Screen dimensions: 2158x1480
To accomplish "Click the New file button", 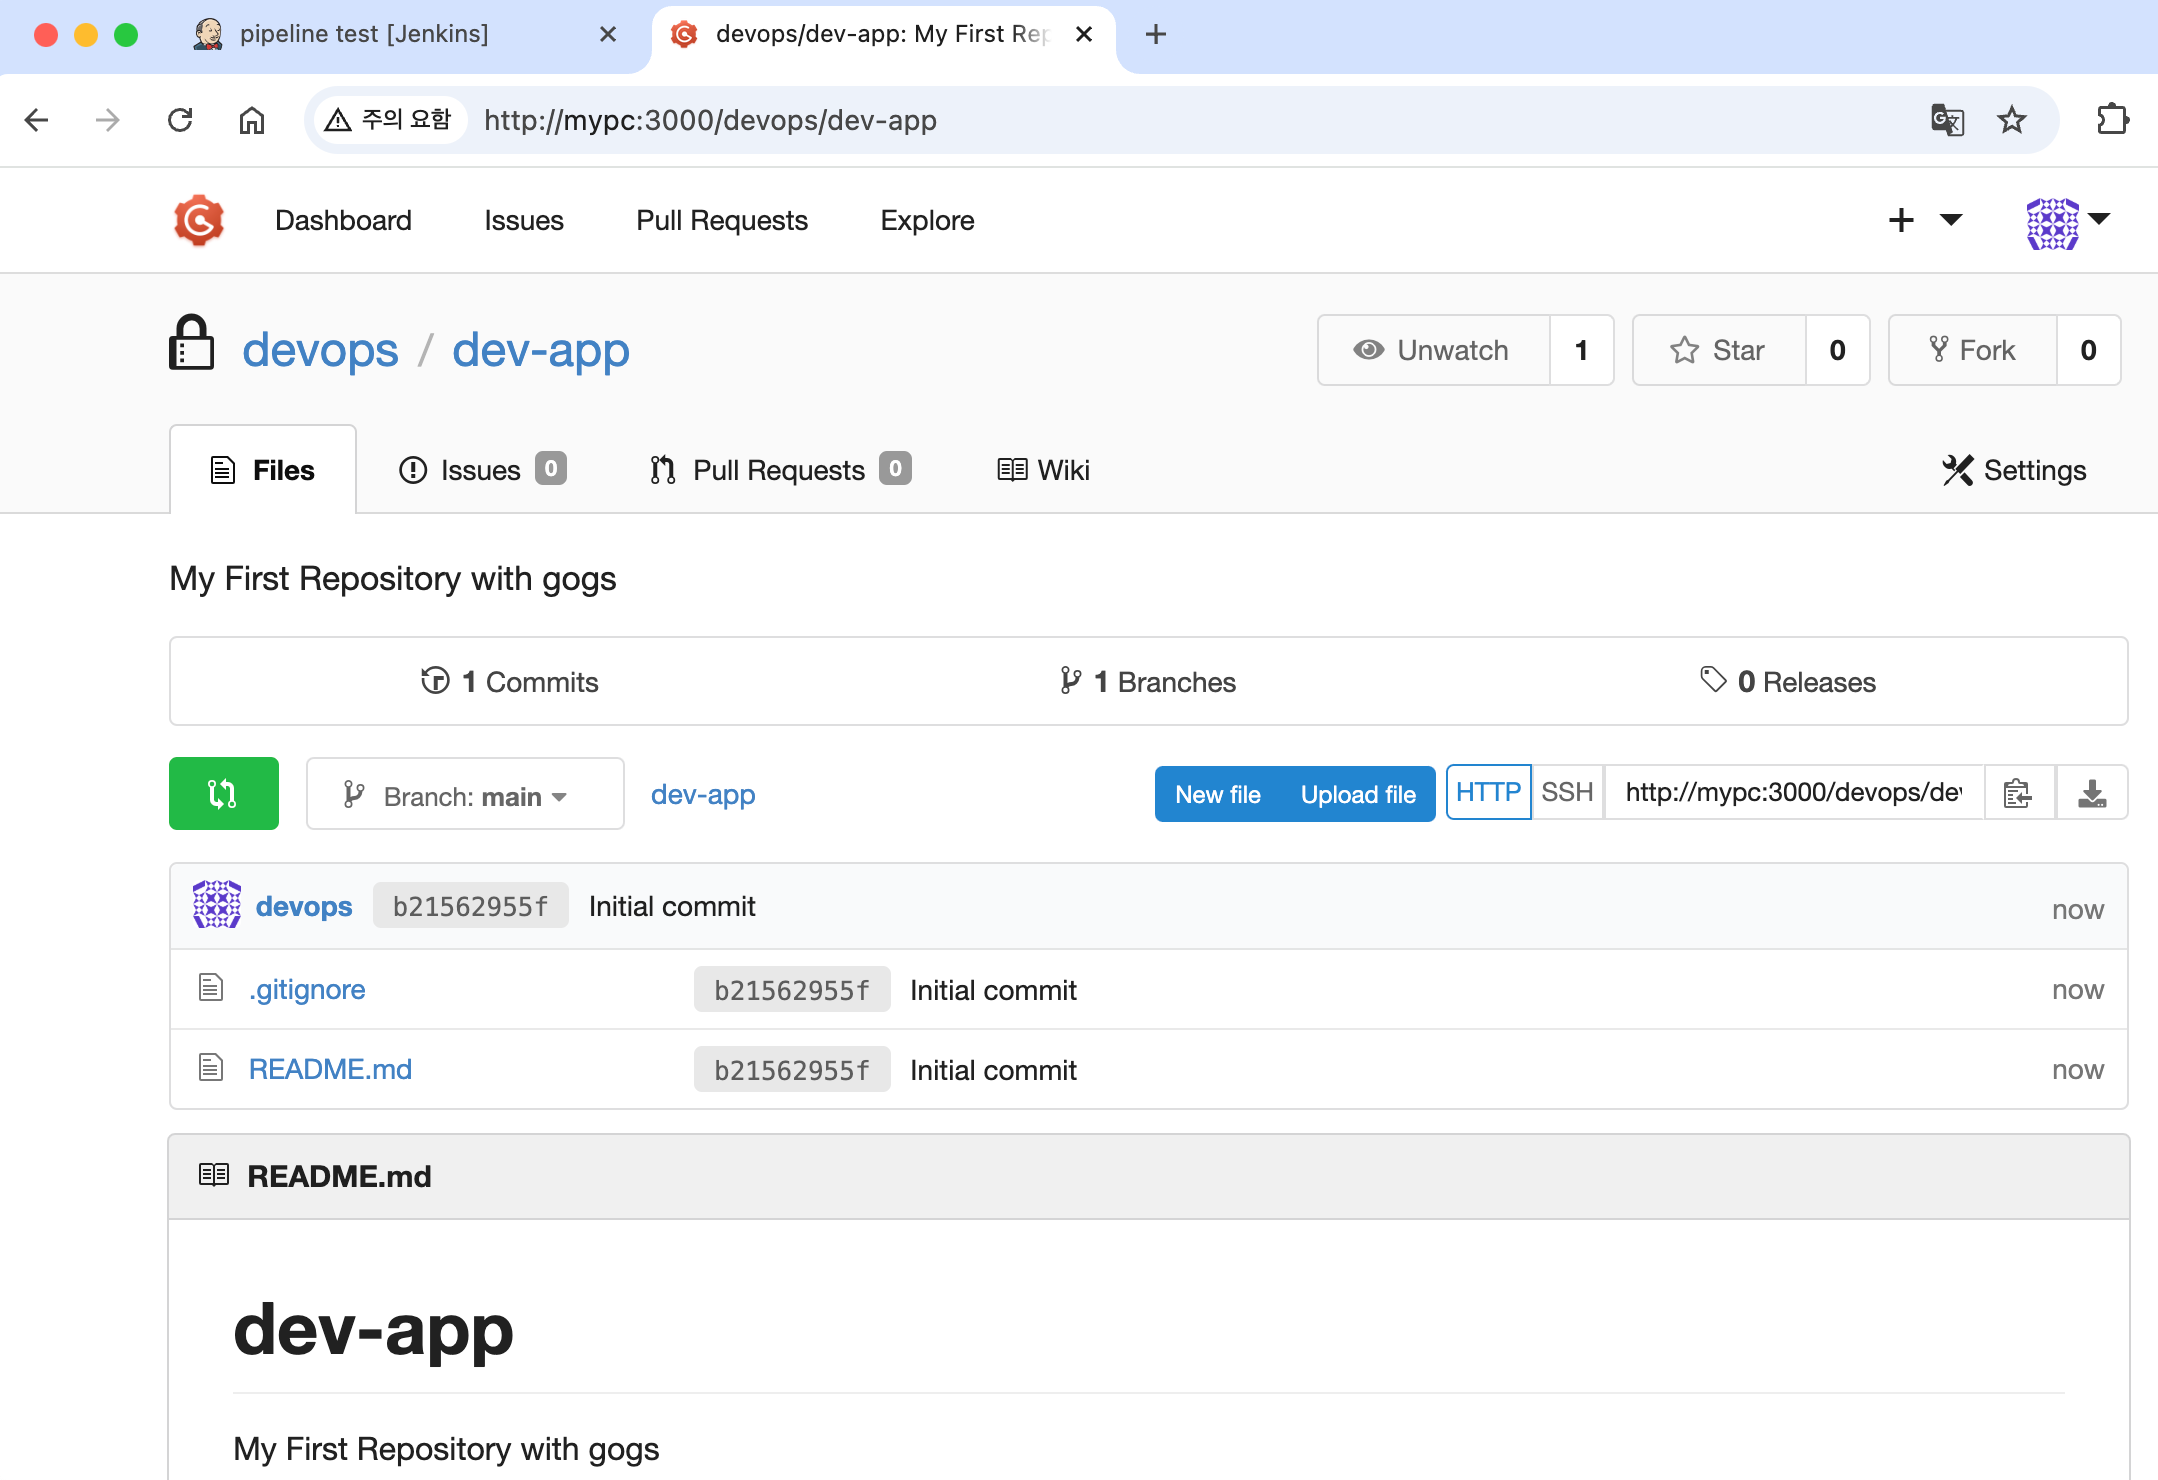I will tap(1217, 794).
